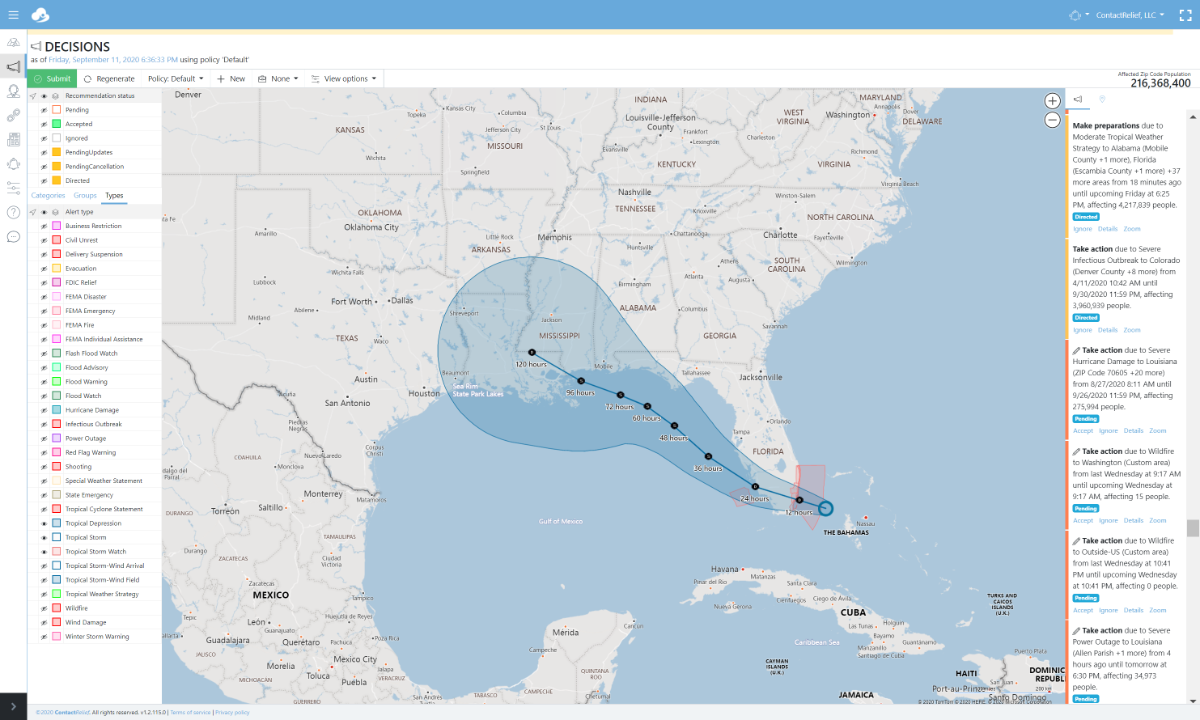Screen dimensions: 1200x720
Task: Click the locate arrow icon in Alert type header
Action: [32, 212]
